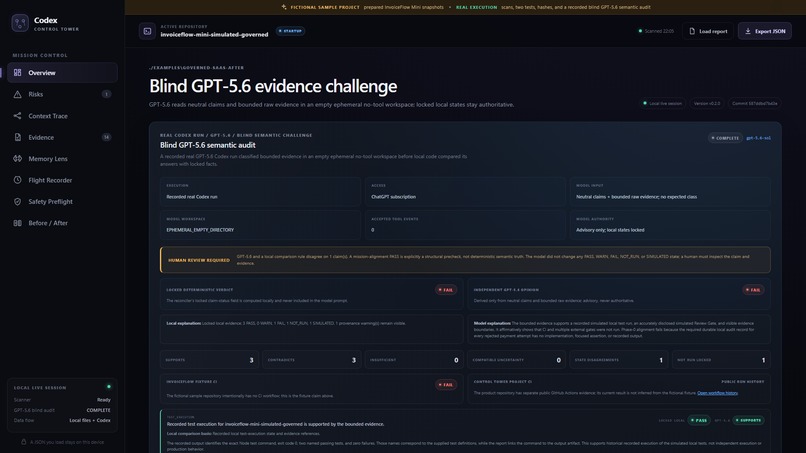Click the STARTUP badge by the repository name
Image resolution: width=806 pixels, height=453 pixels.
point(290,31)
